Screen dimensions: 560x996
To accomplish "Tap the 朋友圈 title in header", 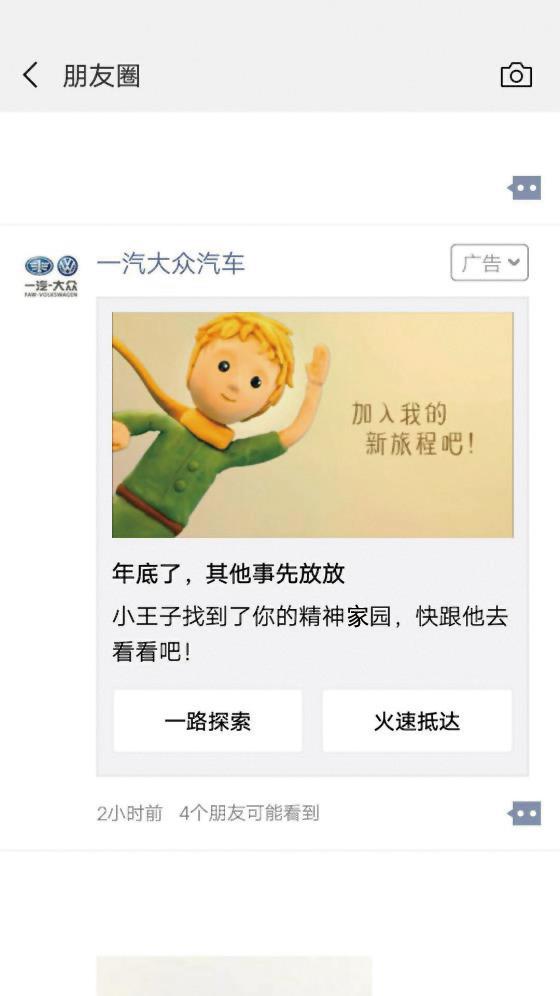I will click(102, 76).
